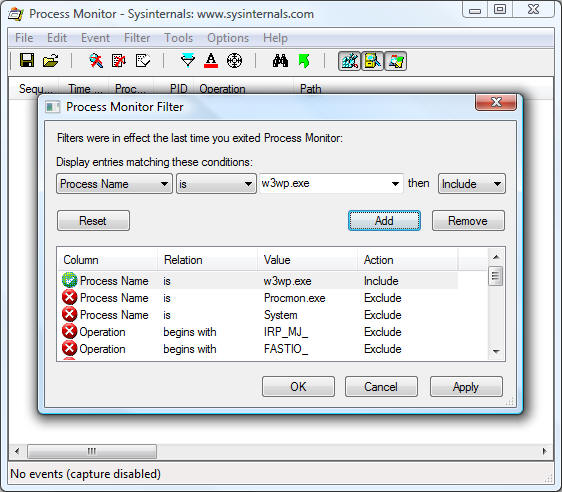This screenshot has height=492, width=562.
Task: Toggle the green check on w3wp.exe filter row
Action: pos(69,280)
